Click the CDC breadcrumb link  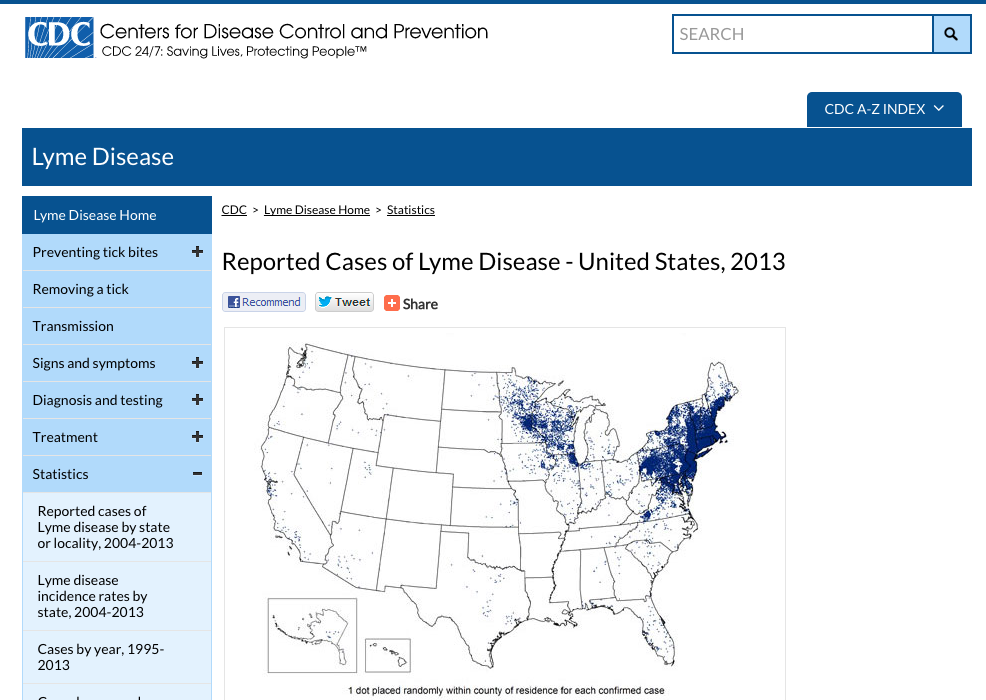[x=234, y=210]
